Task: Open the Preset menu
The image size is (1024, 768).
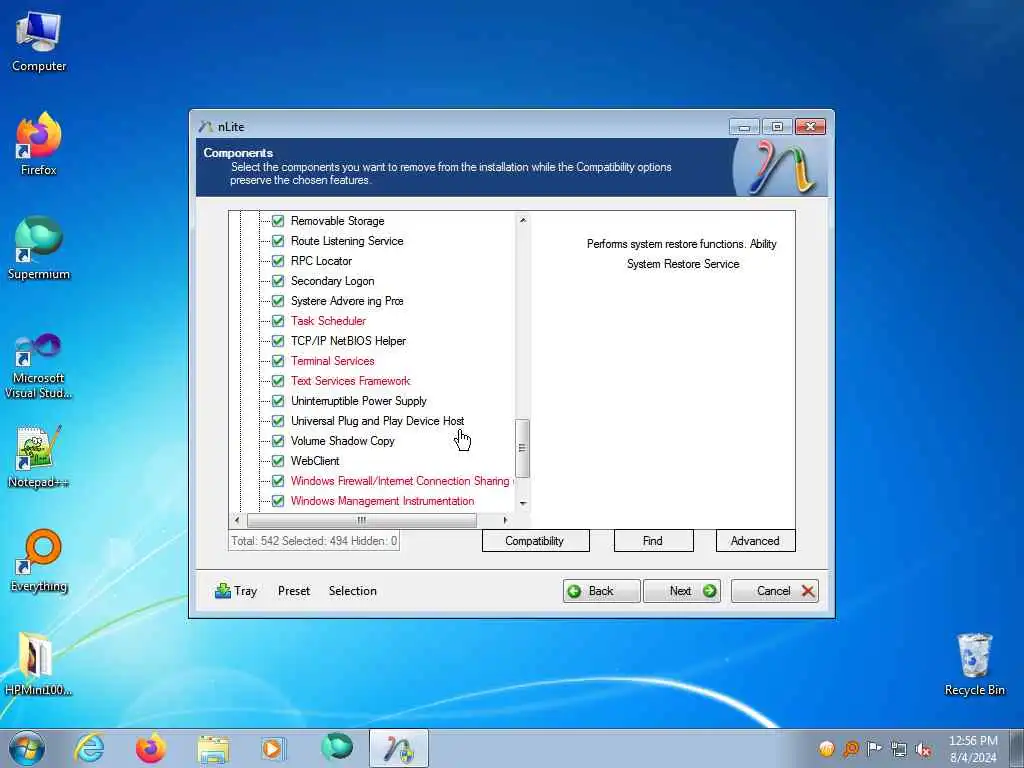Action: (294, 591)
